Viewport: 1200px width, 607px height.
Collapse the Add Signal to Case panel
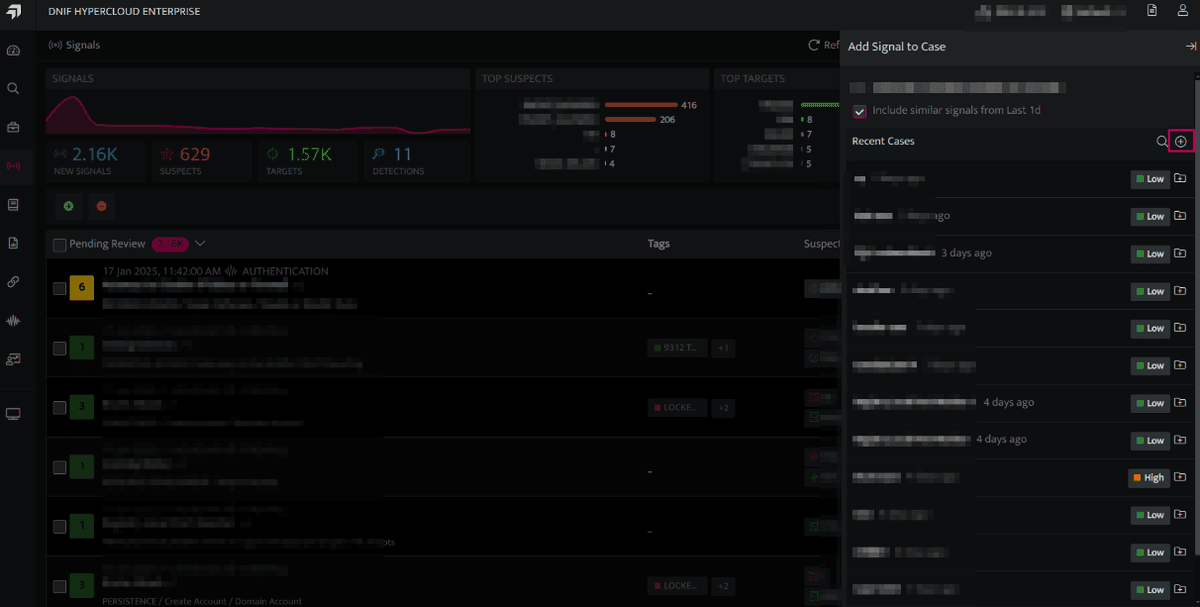[1191, 46]
